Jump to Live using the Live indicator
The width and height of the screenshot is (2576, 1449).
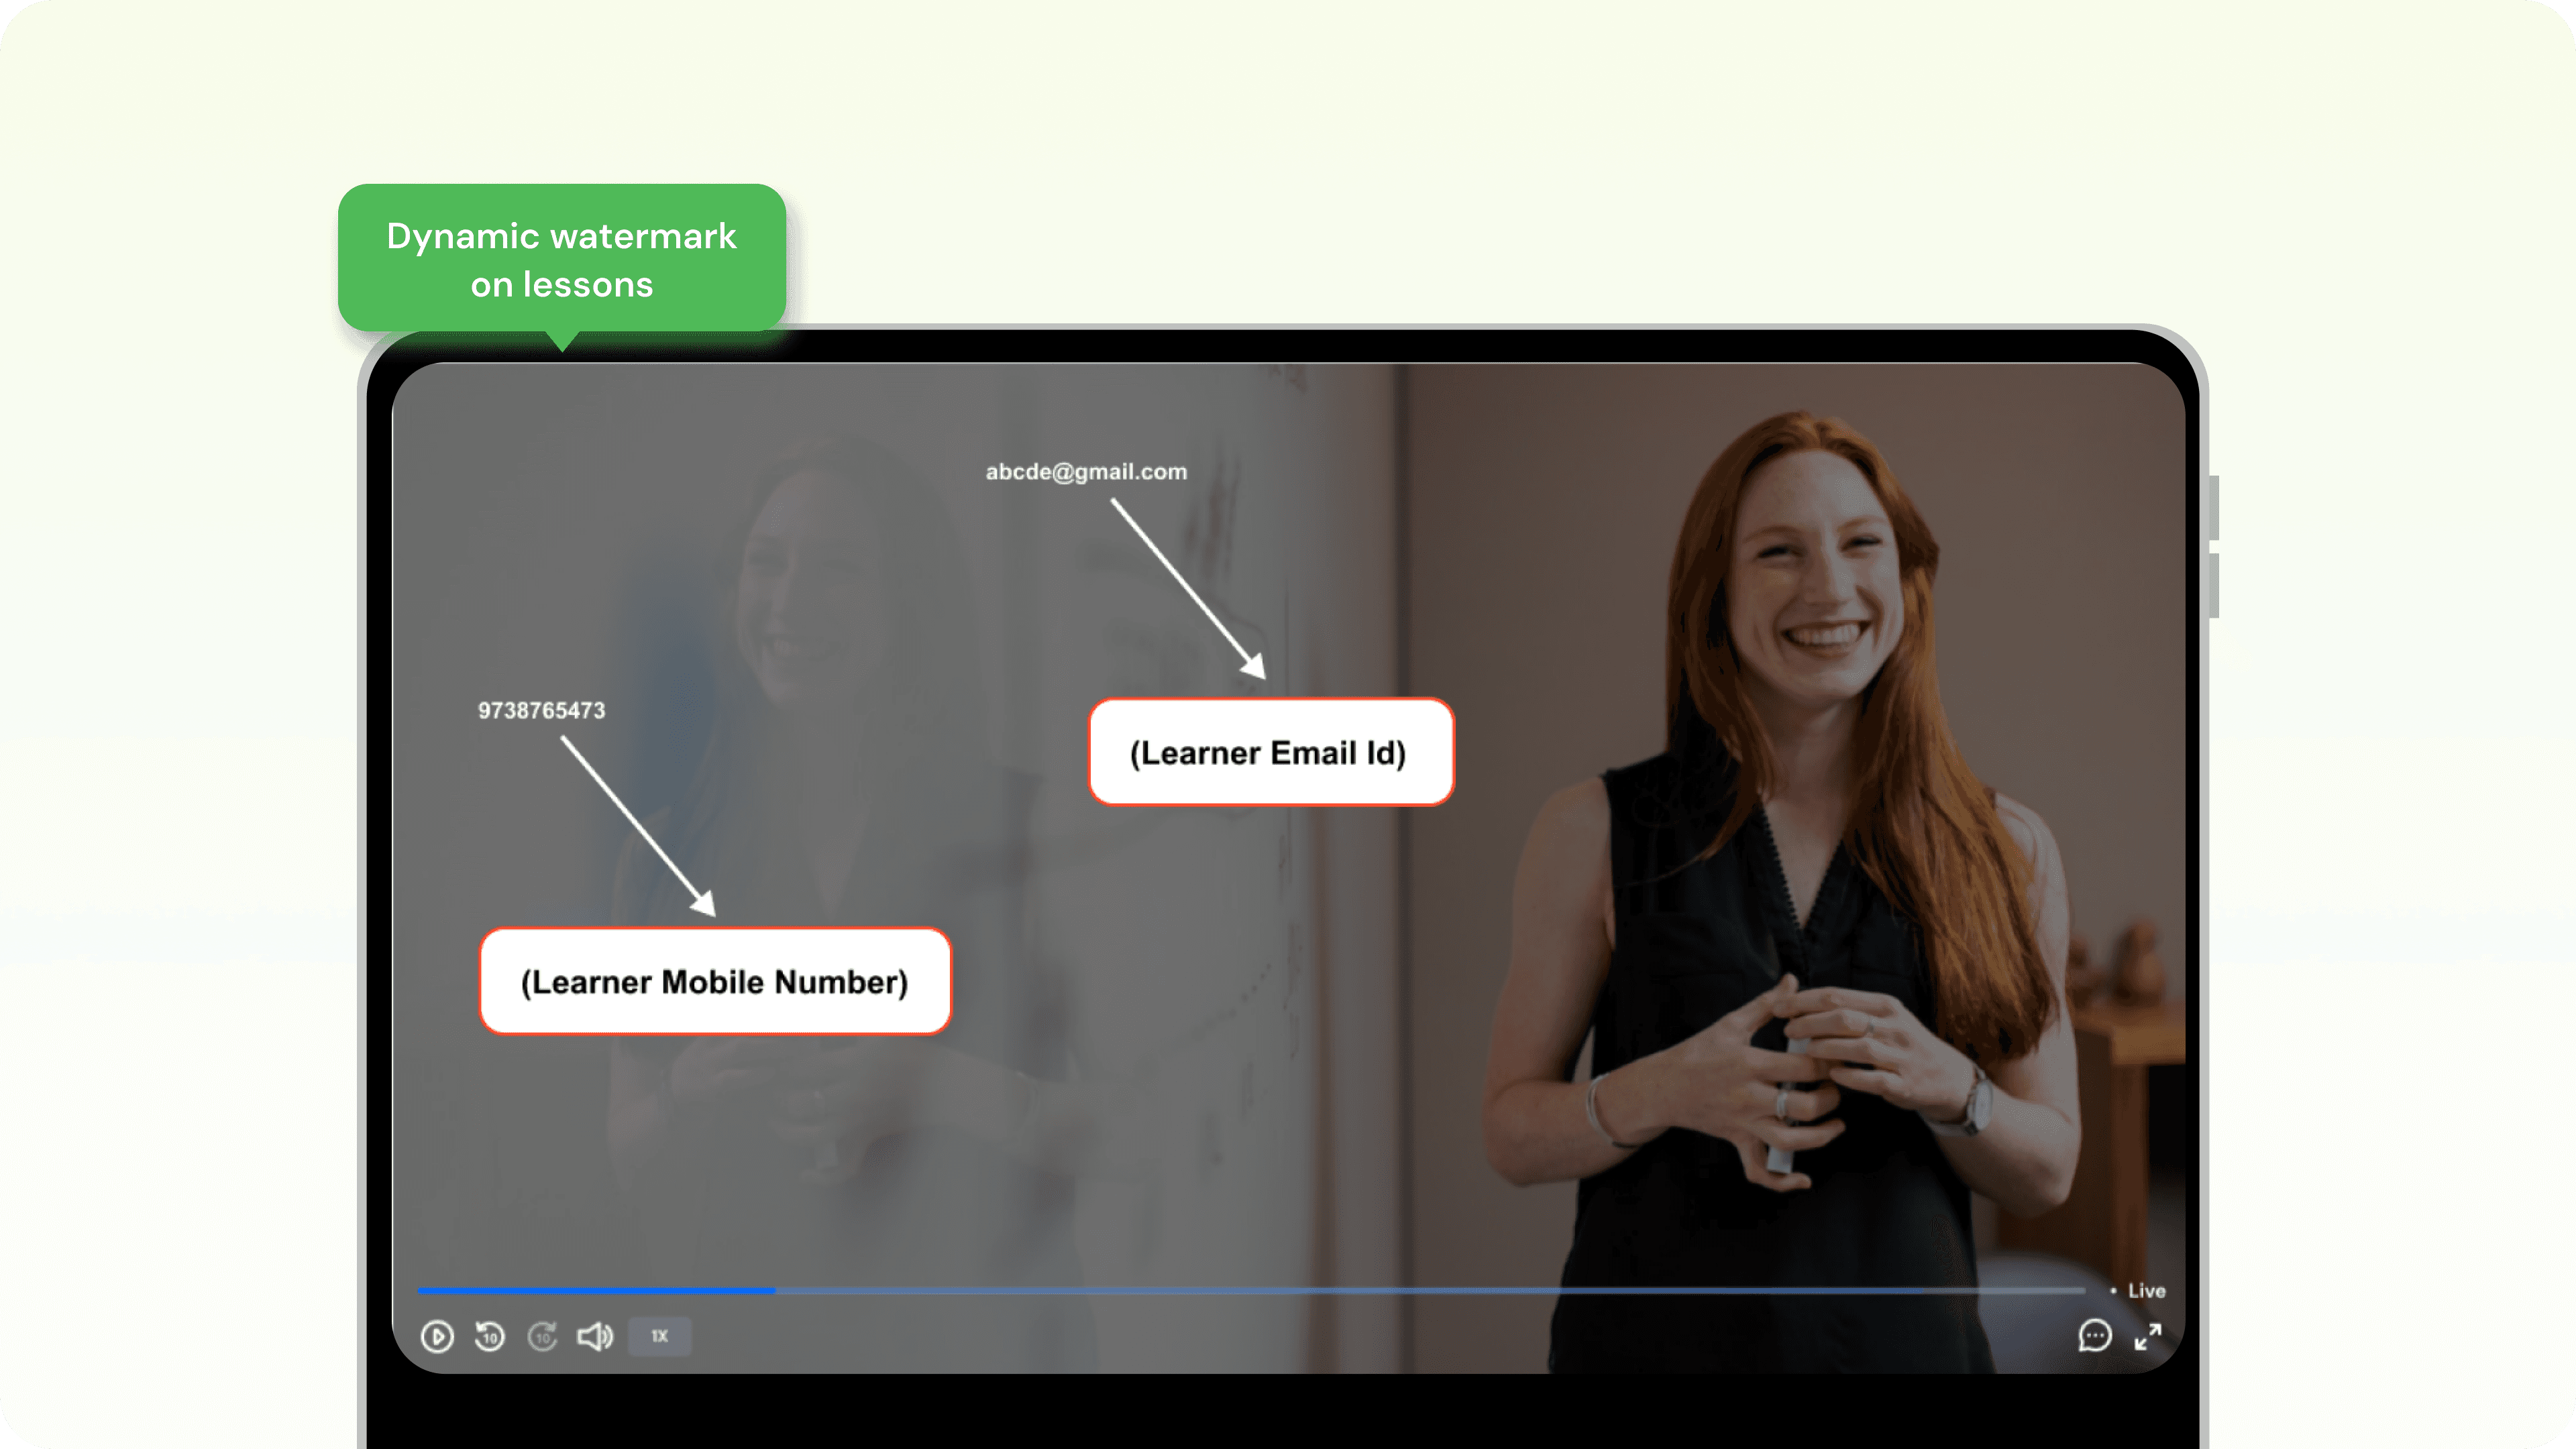(x=2145, y=1291)
